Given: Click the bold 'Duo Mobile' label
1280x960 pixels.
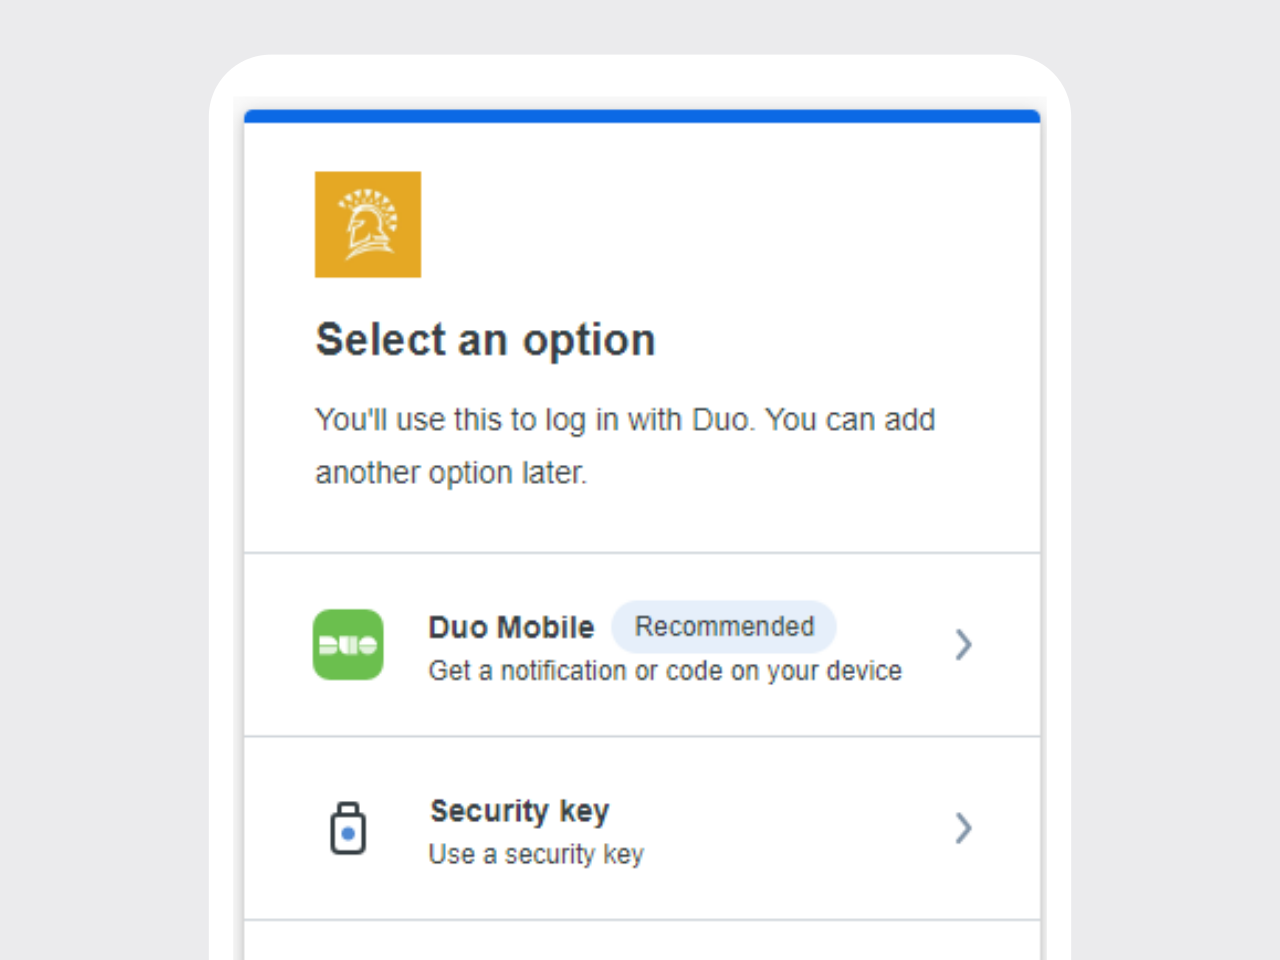Looking at the screenshot, I should click(511, 627).
